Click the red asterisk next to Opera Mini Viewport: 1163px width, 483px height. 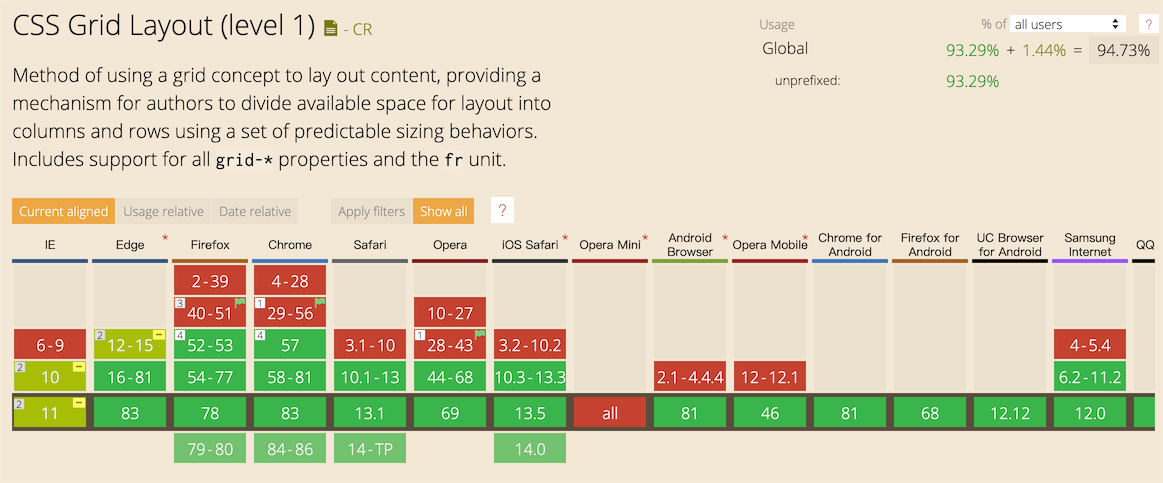pos(645,239)
